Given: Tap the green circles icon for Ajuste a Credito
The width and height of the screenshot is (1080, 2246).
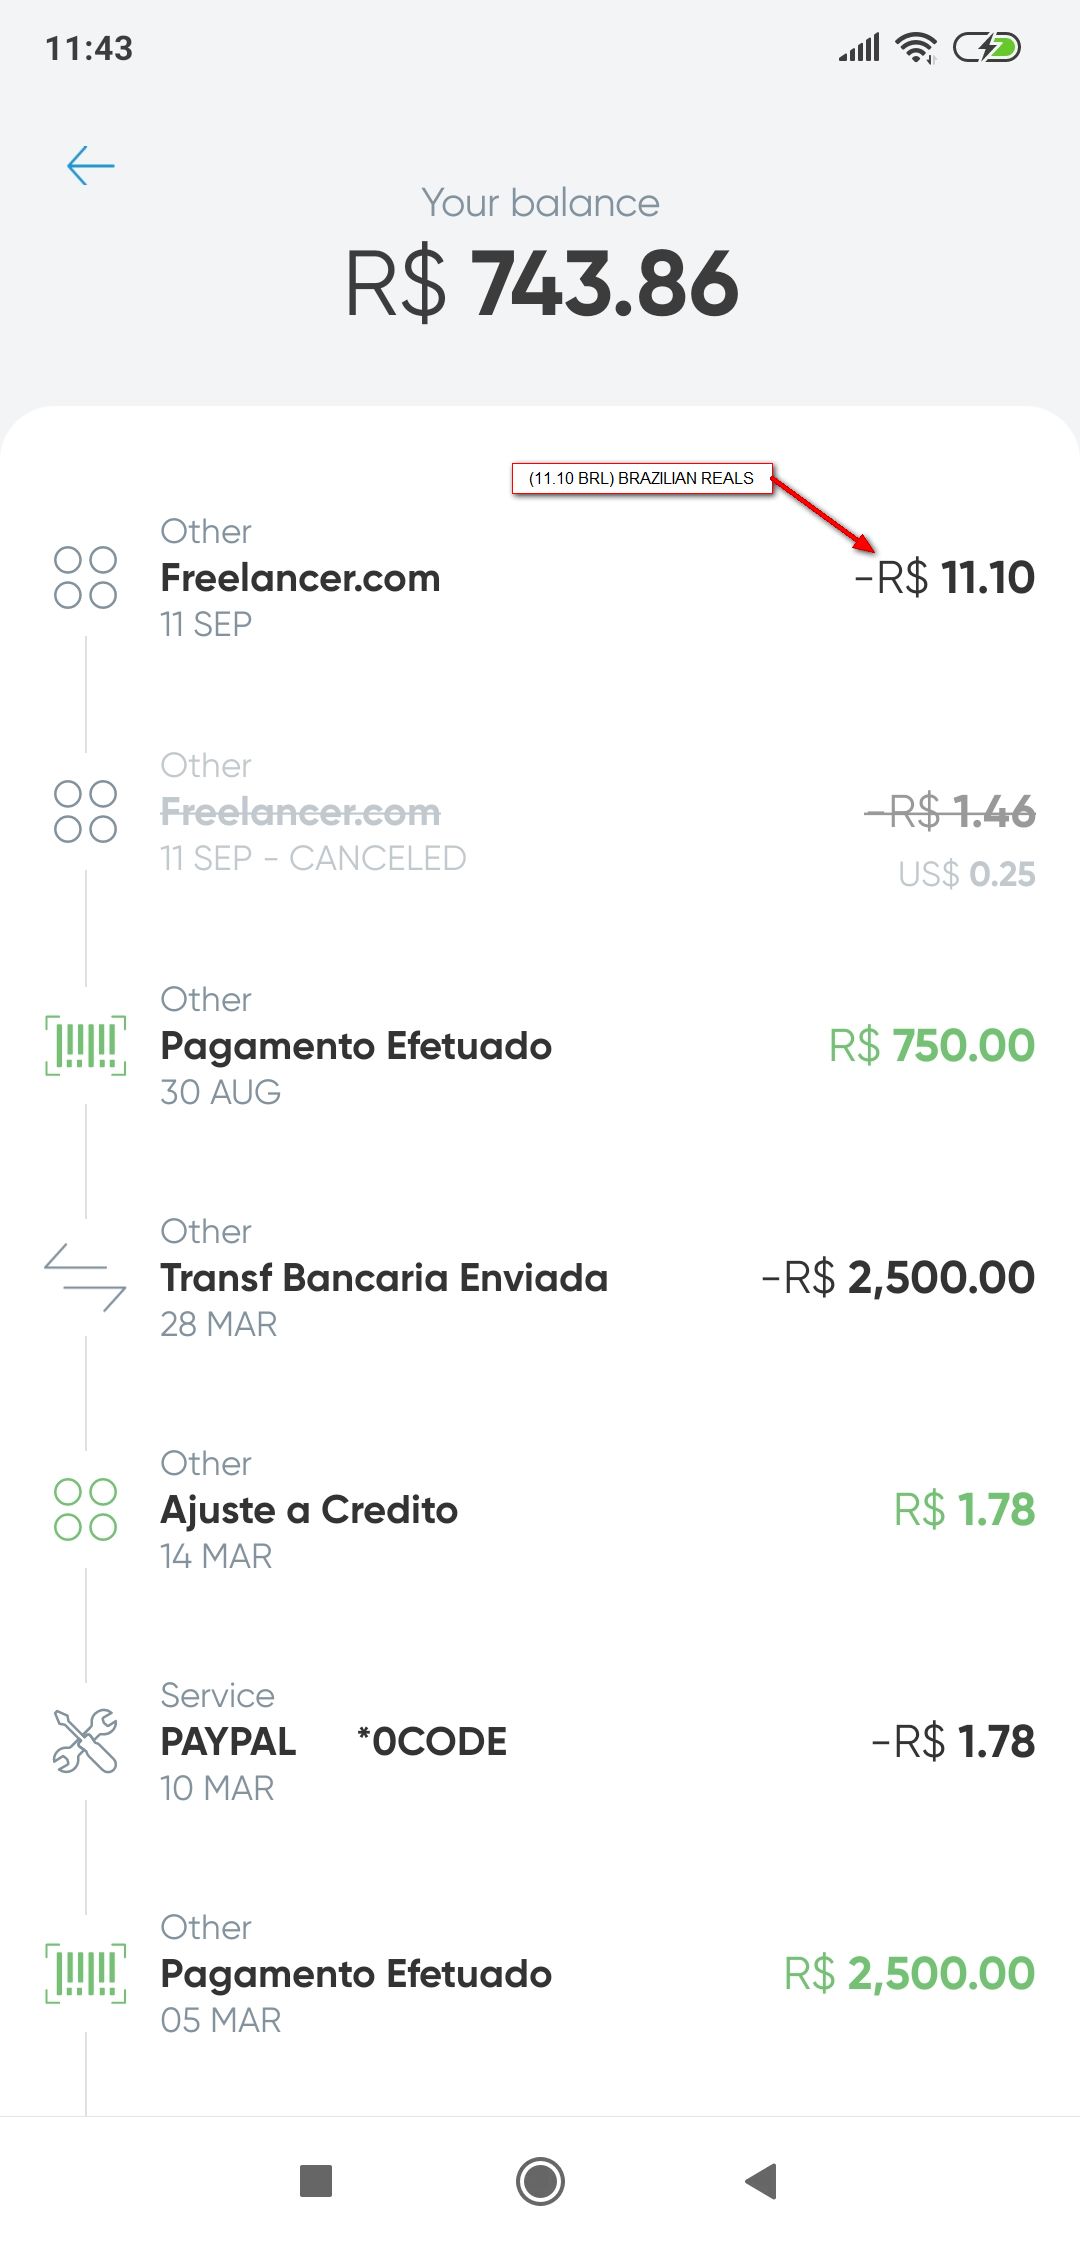Looking at the screenshot, I should (85, 1509).
